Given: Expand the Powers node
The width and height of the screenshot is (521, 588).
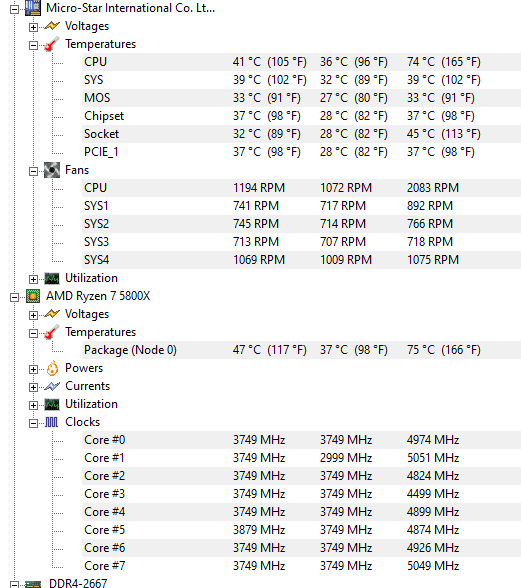Looking at the screenshot, I should click(x=33, y=369).
